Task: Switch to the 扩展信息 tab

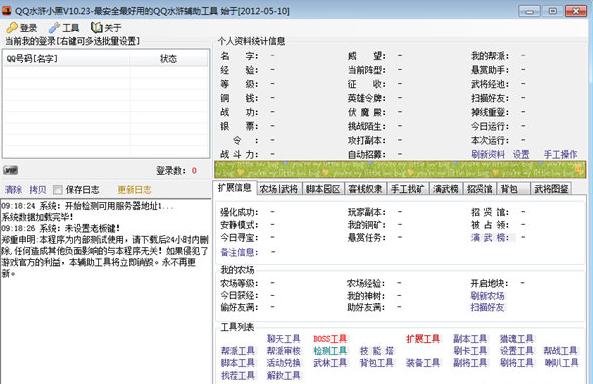Action: pyautogui.click(x=234, y=188)
